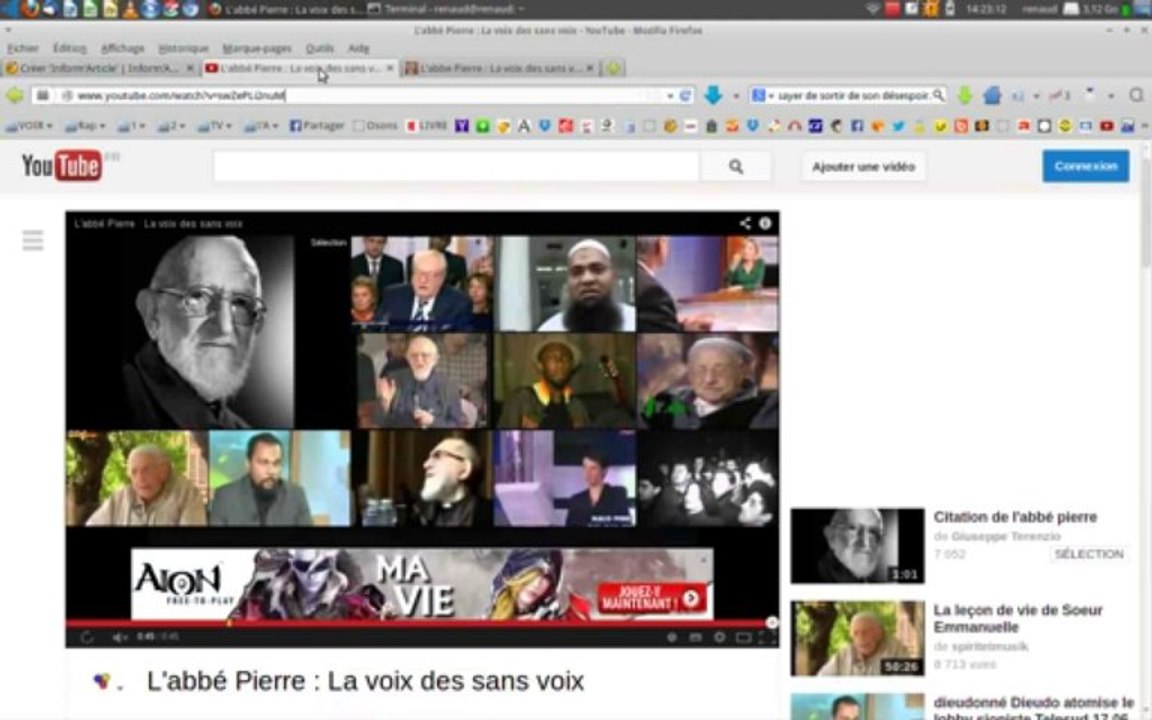The image size is (1152, 720).
Task: Open the Affichage menu
Action: (123, 48)
